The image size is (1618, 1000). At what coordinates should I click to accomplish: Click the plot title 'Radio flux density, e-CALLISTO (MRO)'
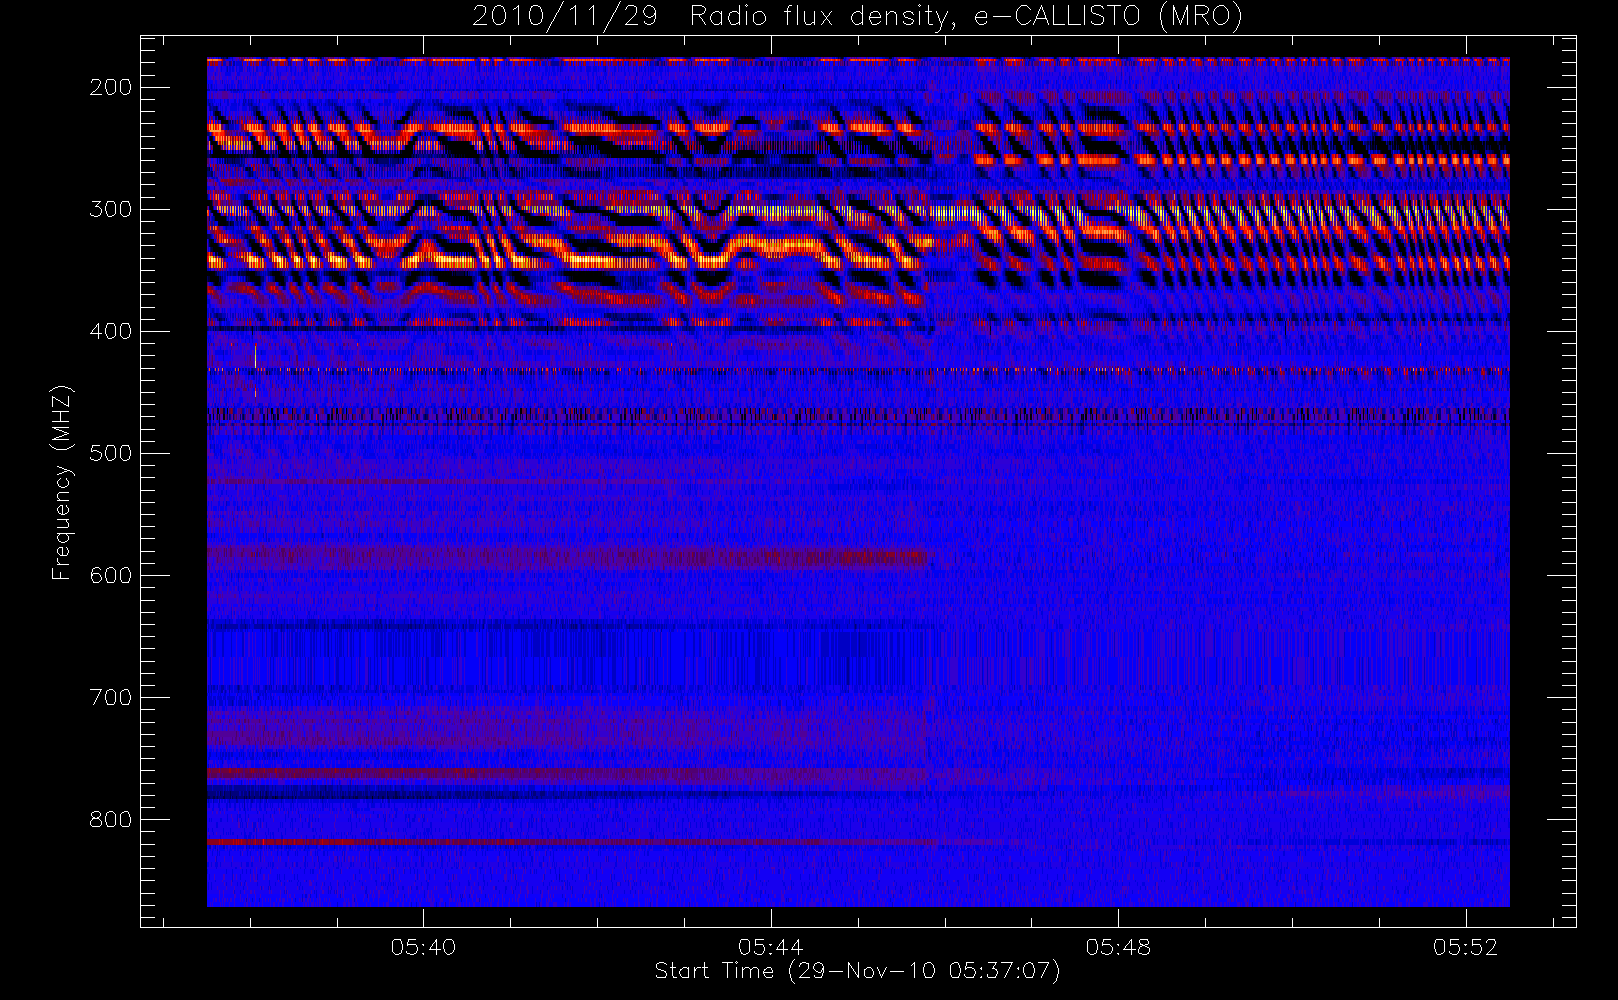click(x=966, y=17)
